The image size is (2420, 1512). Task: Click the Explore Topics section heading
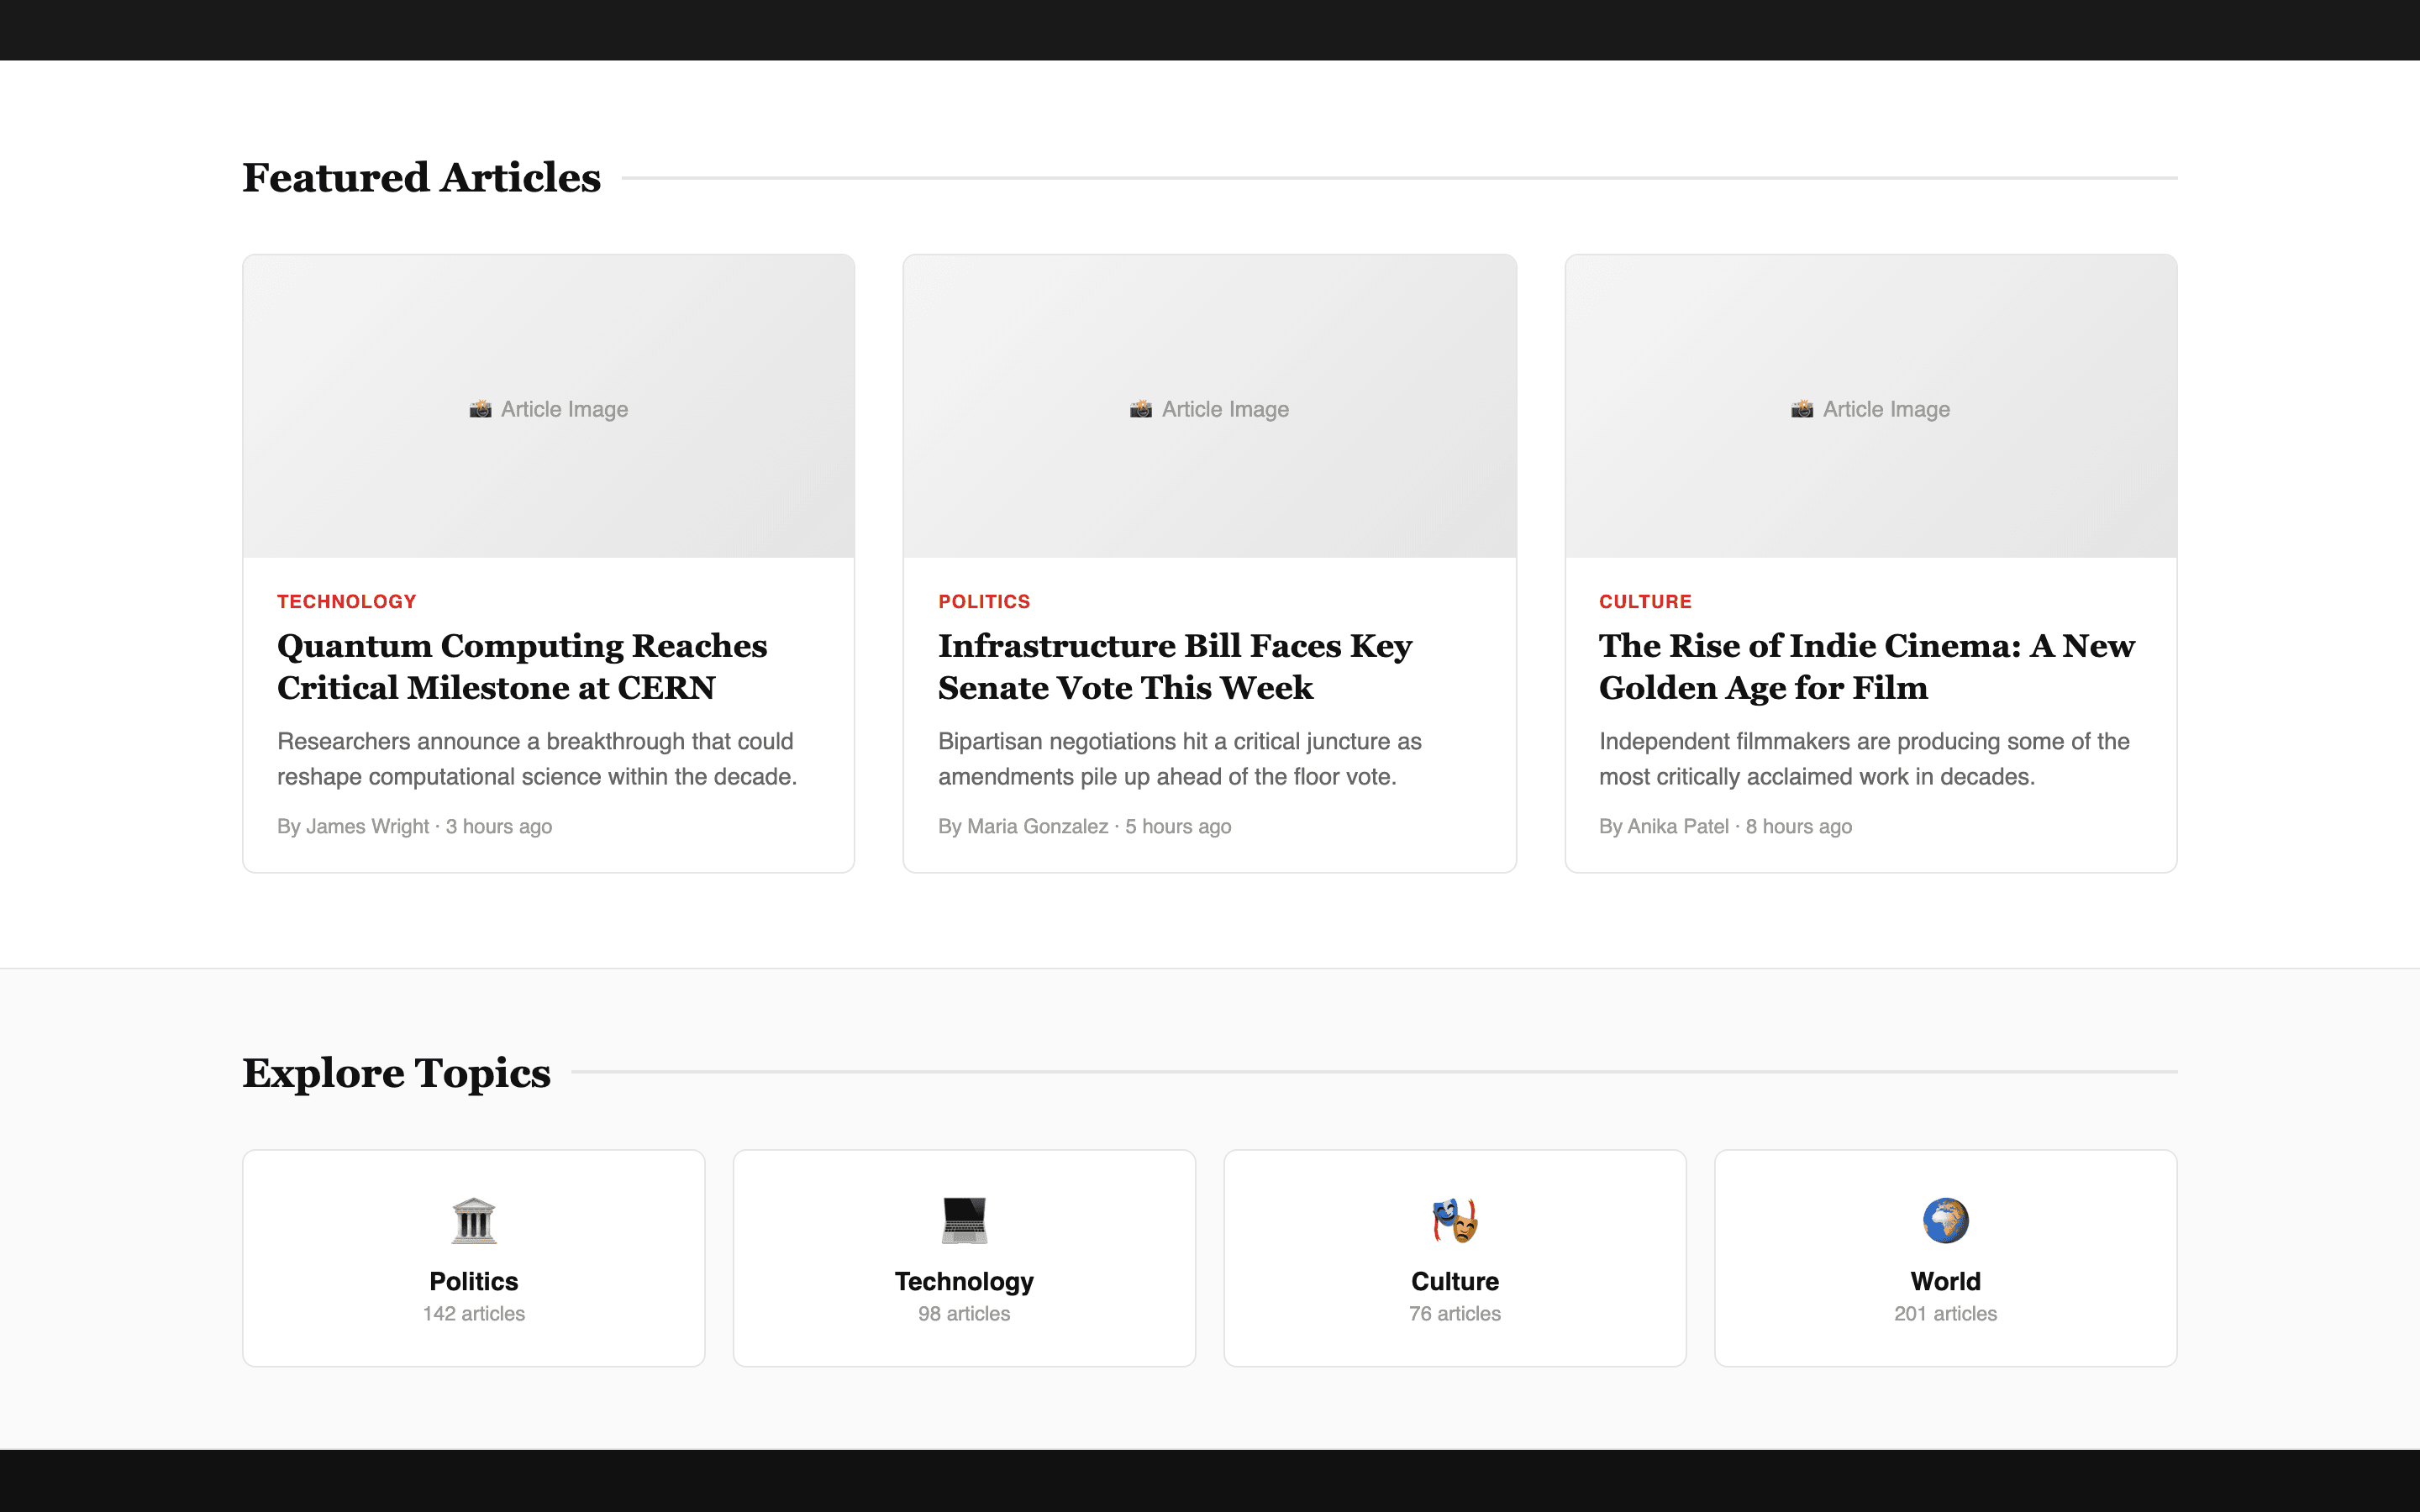coord(396,1073)
